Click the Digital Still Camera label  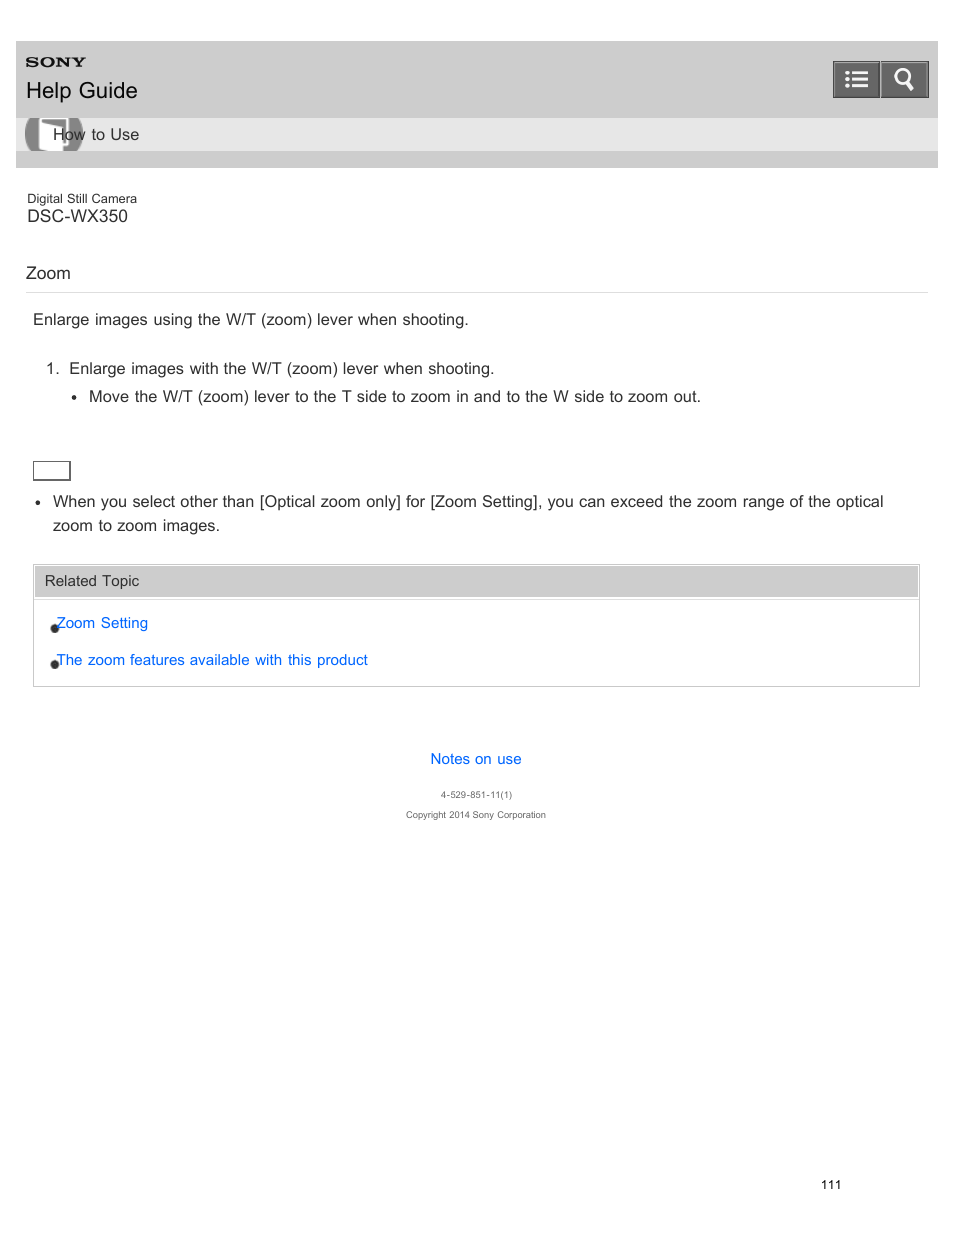82,199
